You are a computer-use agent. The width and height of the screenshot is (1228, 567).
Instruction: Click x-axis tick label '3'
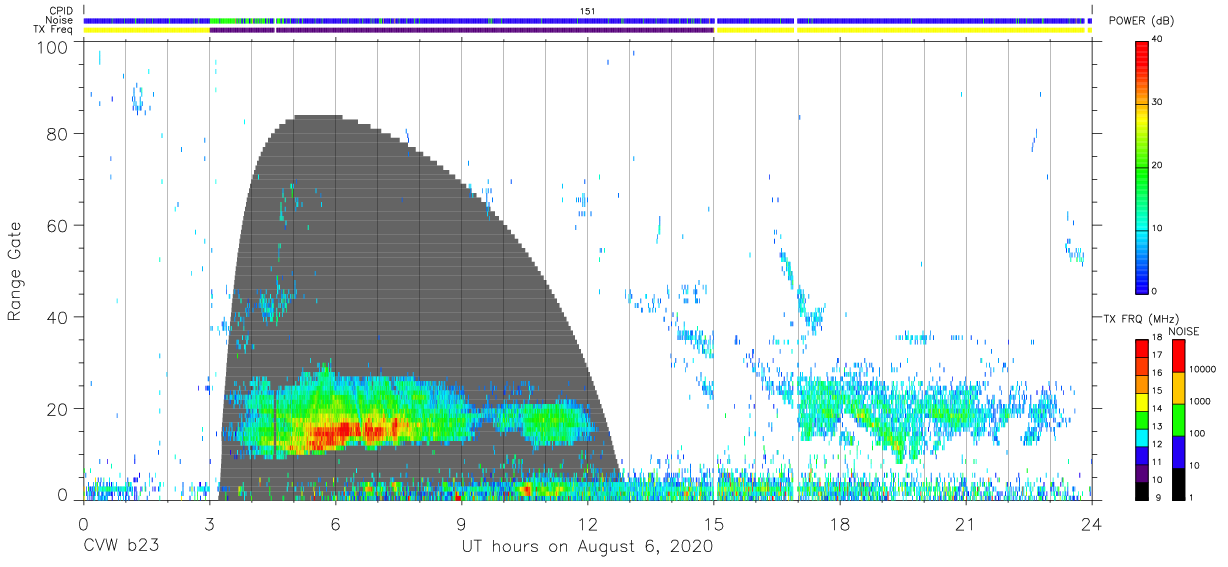point(209,524)
